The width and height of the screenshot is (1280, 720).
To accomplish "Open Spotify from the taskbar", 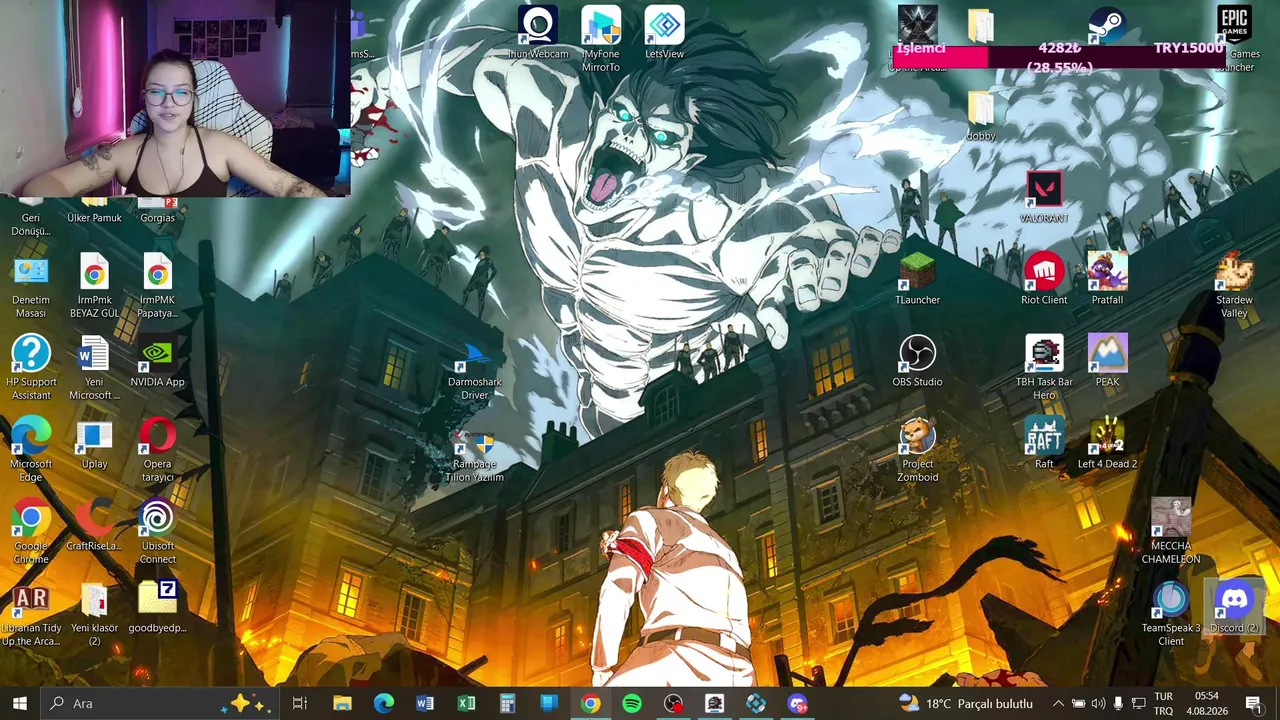I will click(632, 703).
